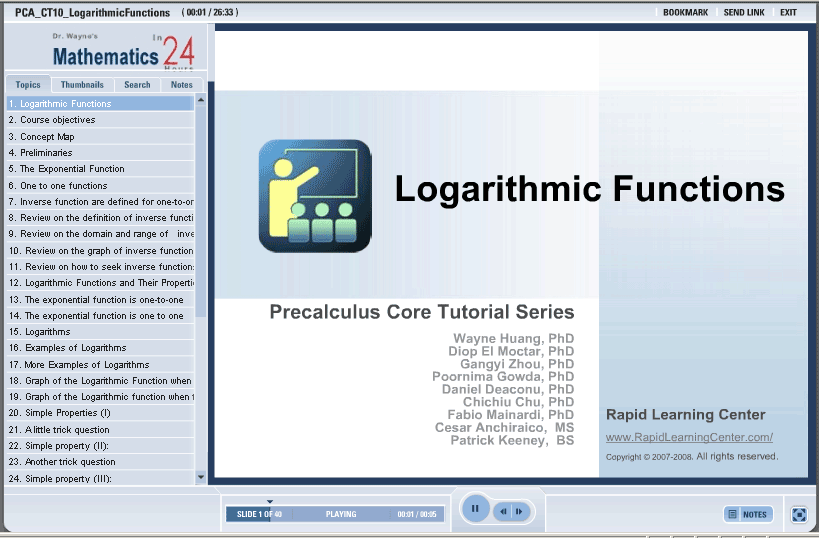This screenshot has height=538, width=819.
Task: Click SEND LINK in top bar
Action: (x=744, y=13)
